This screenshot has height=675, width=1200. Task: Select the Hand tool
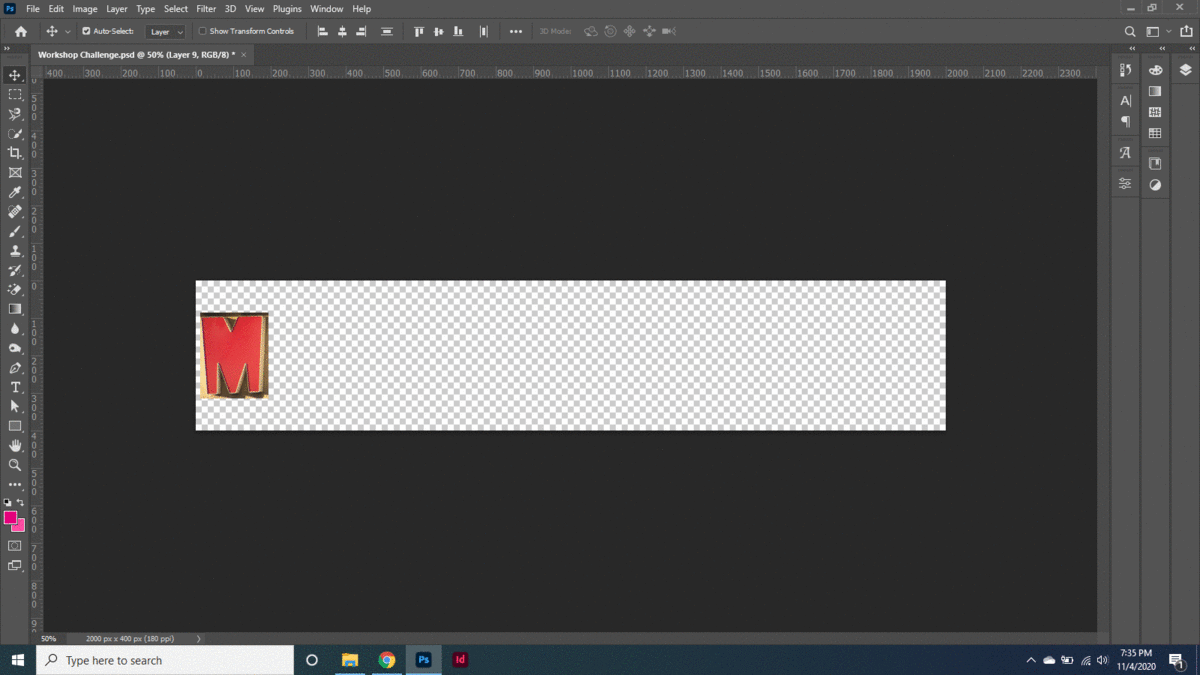coord(15,446)
